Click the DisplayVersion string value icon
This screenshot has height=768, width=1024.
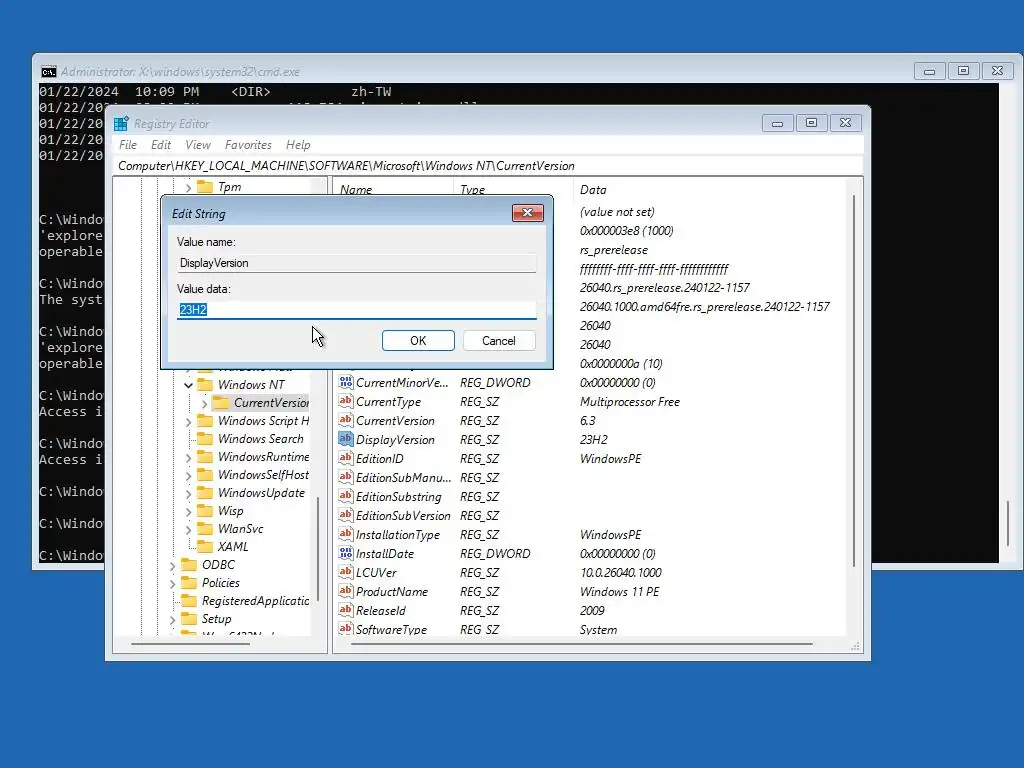point(345,439)
